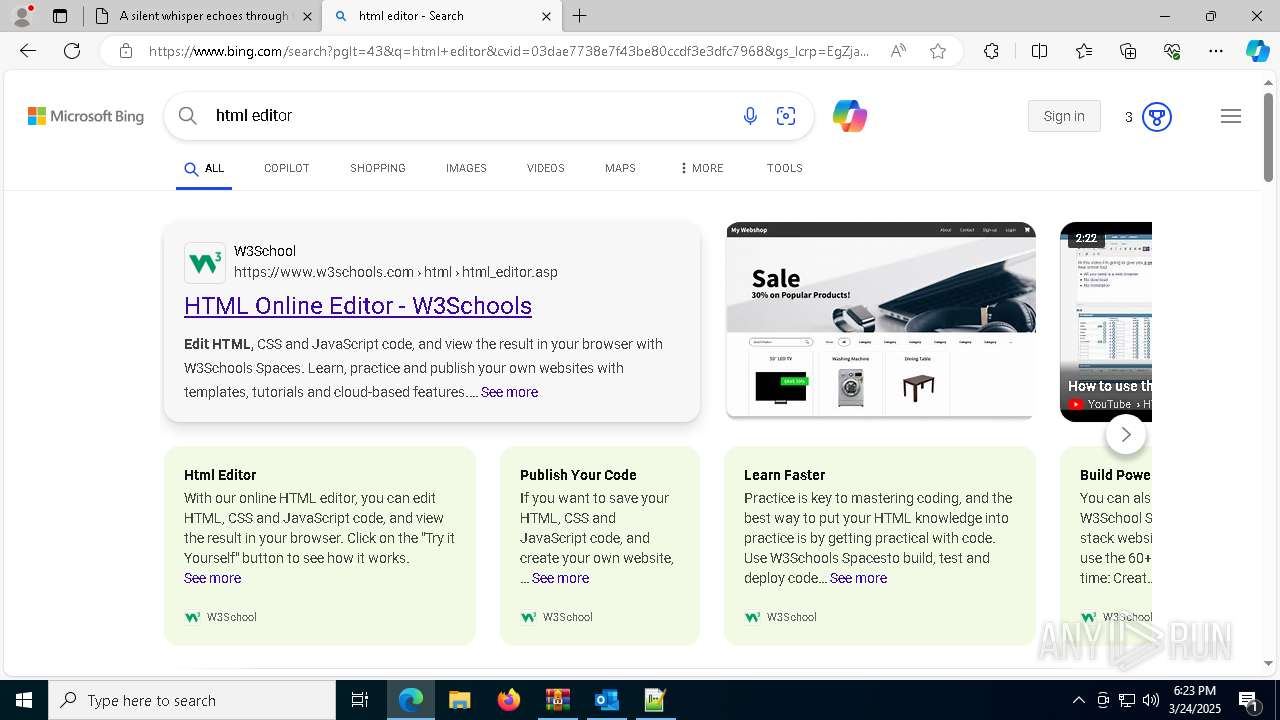The width and height of the screenshot is (1280, 720).
Task: Close the 'A silent whisper echoes' tab
Action: [x=307, y=16]
